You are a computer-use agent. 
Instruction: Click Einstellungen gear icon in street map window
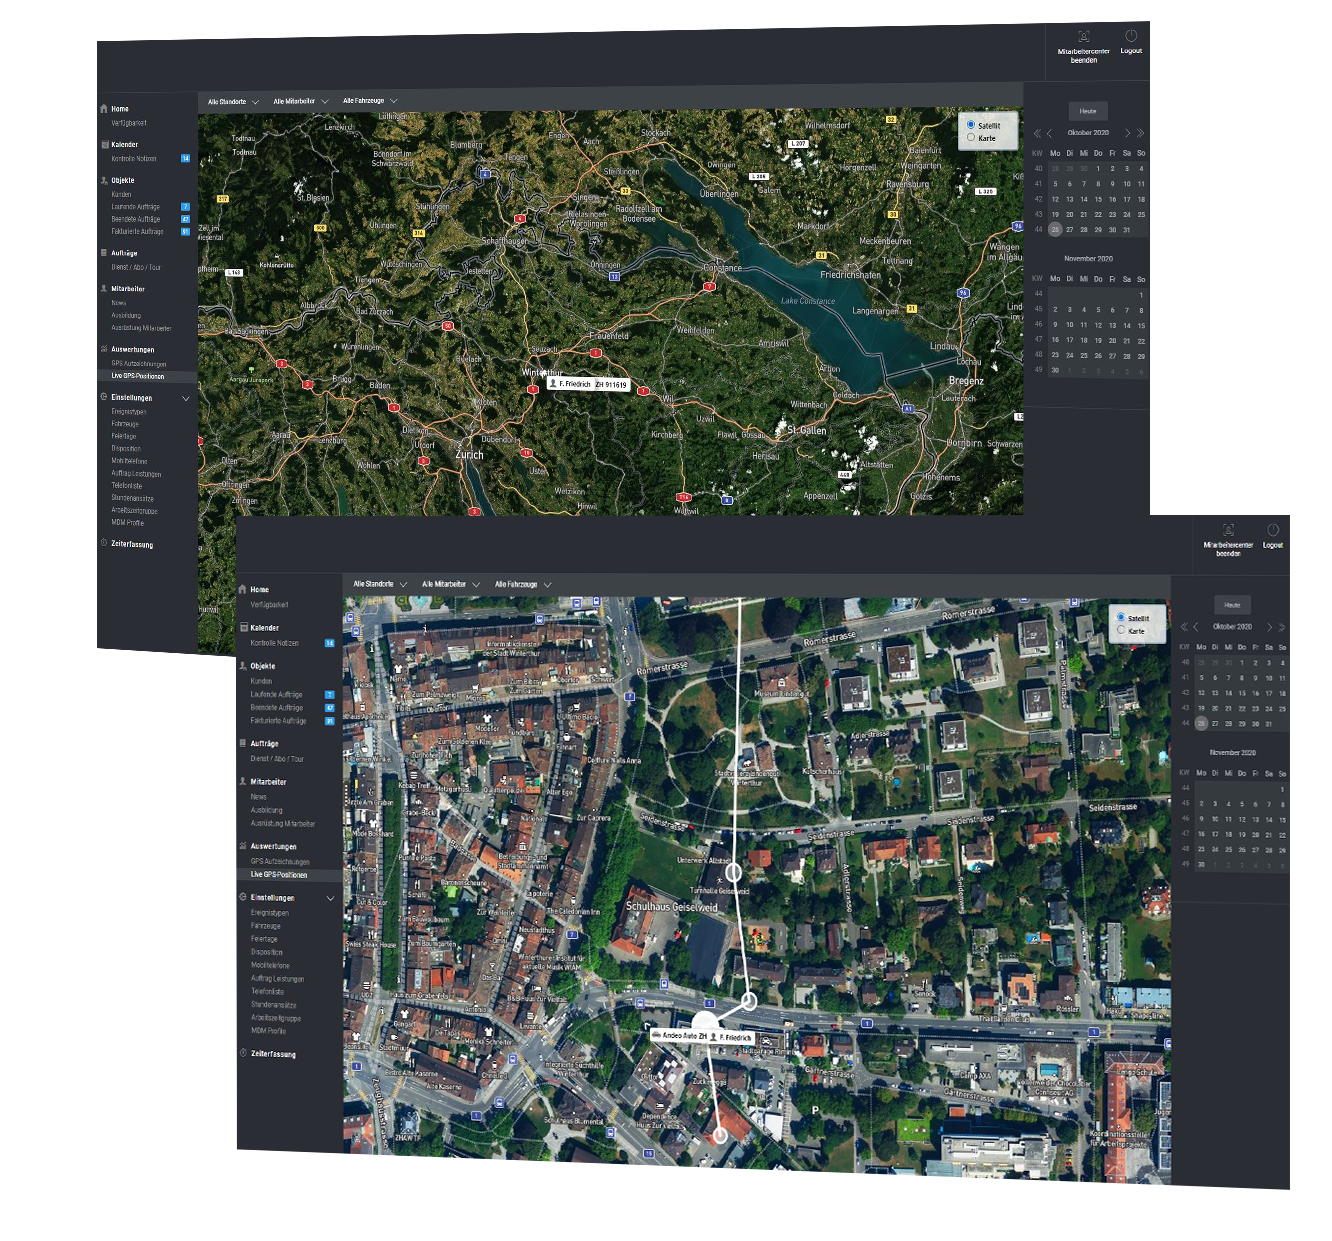(x=242, y=897)
